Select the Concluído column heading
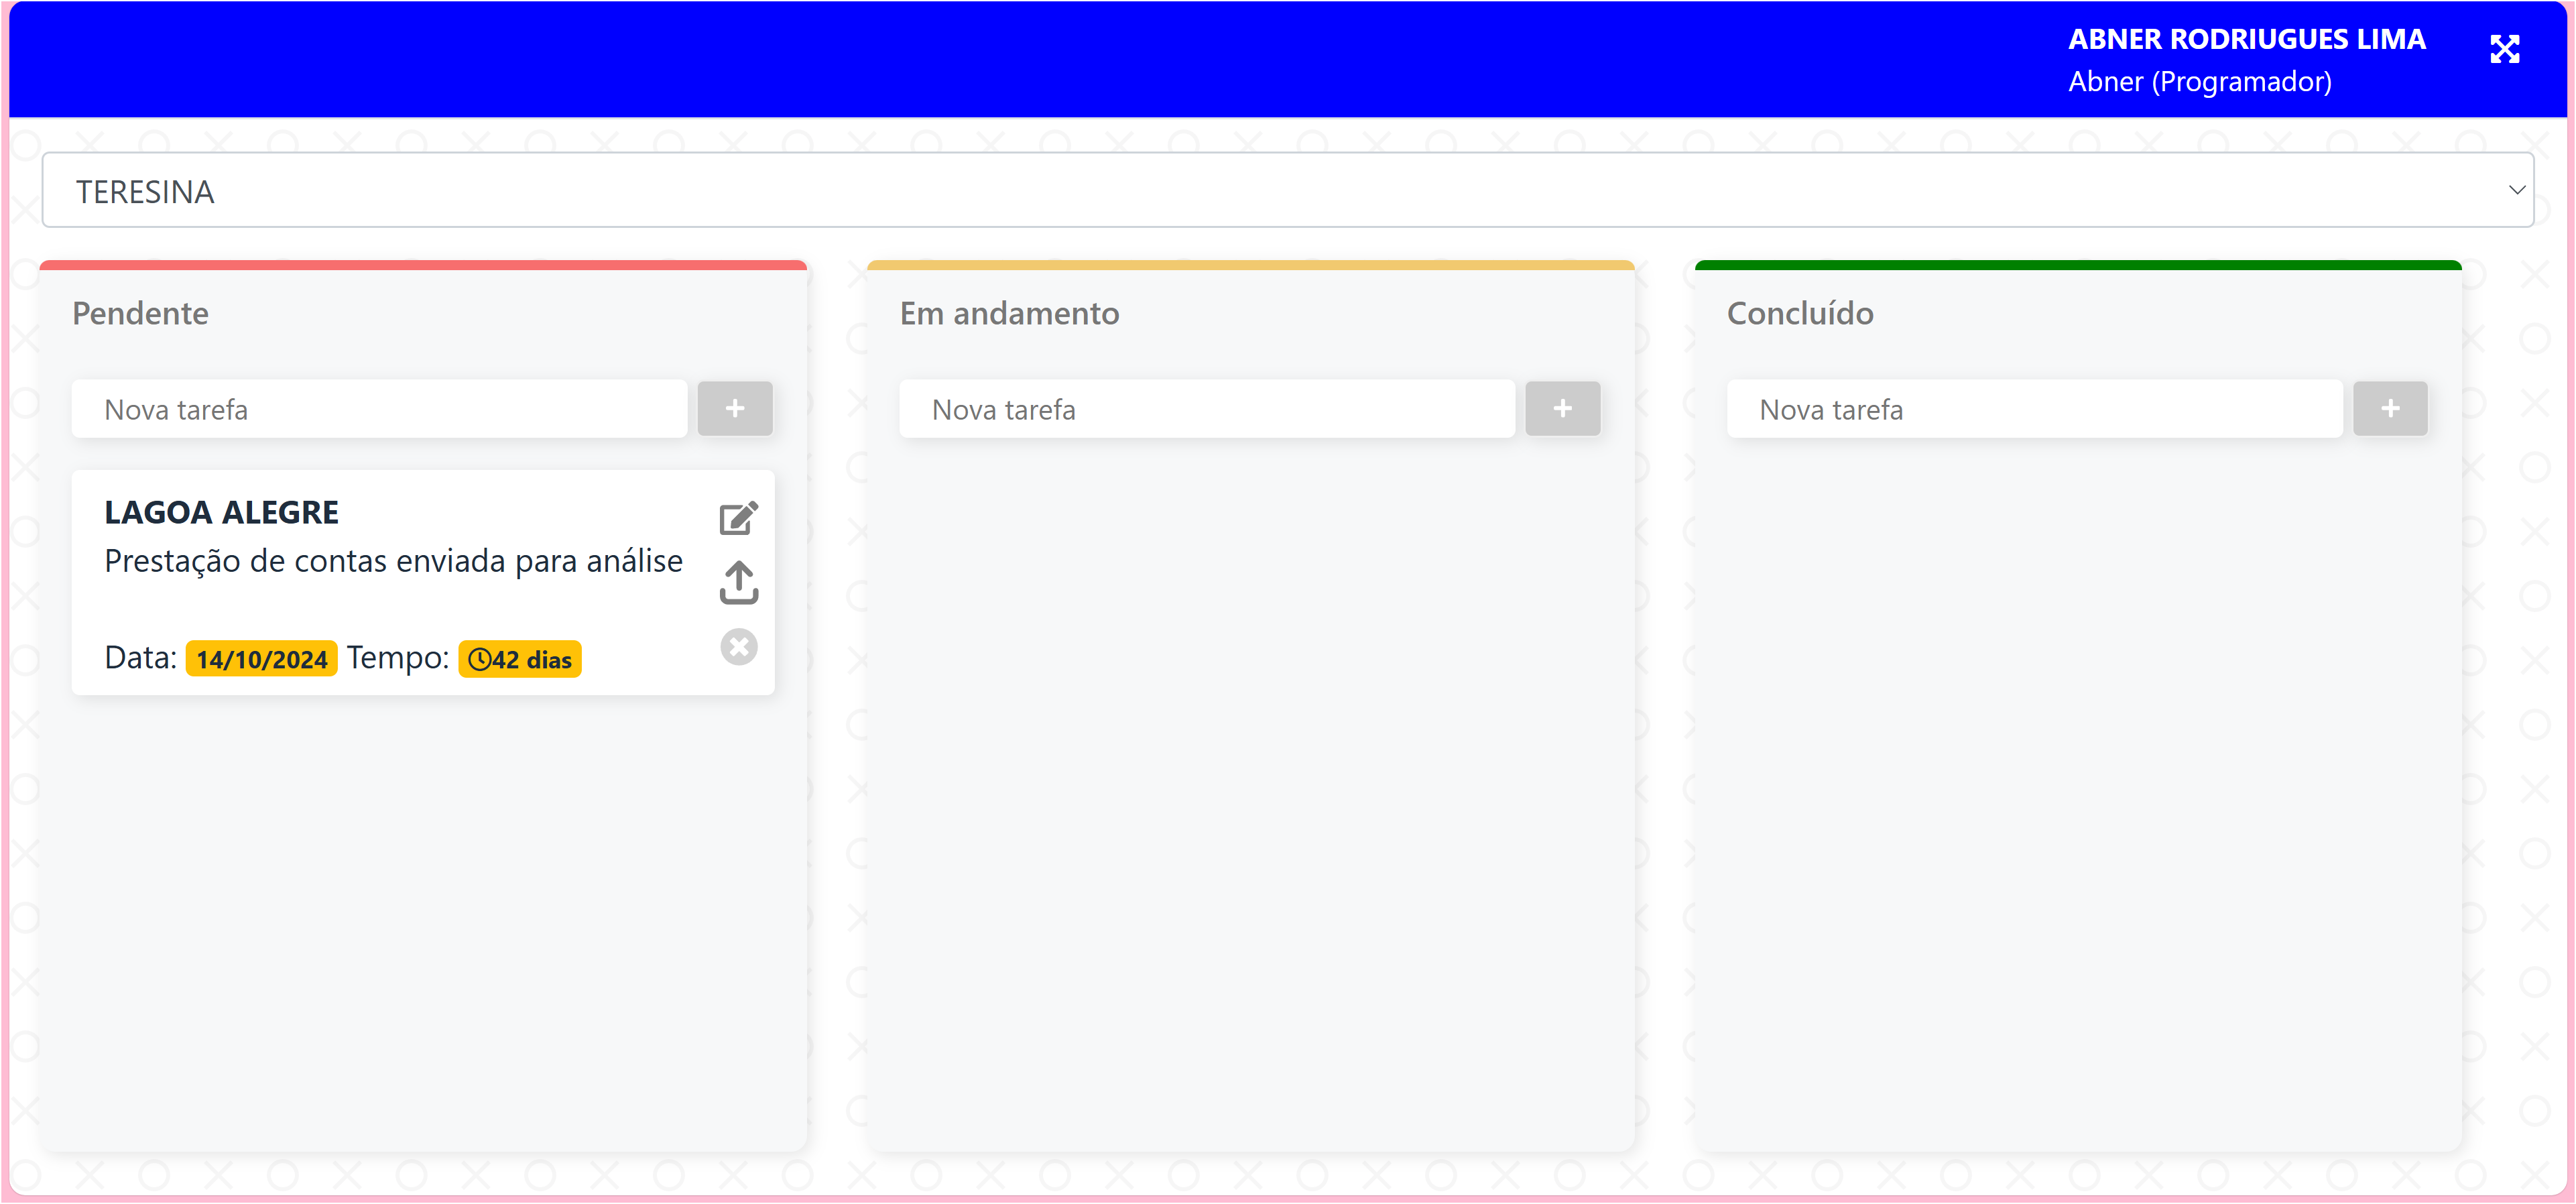Screen dimensions: 2576x1204 (x=1800, y=313)
